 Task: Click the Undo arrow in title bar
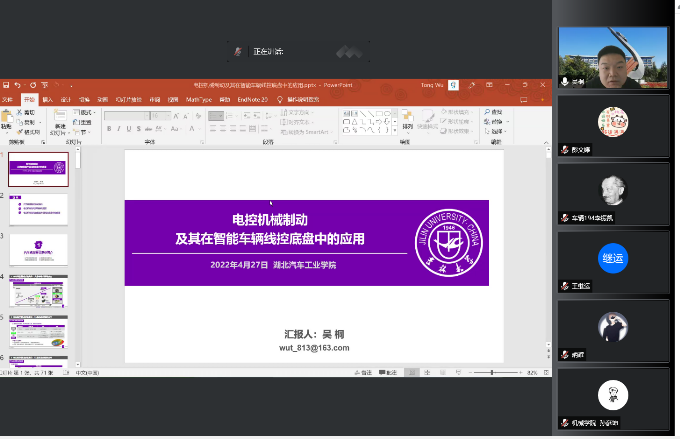(20, 85)
